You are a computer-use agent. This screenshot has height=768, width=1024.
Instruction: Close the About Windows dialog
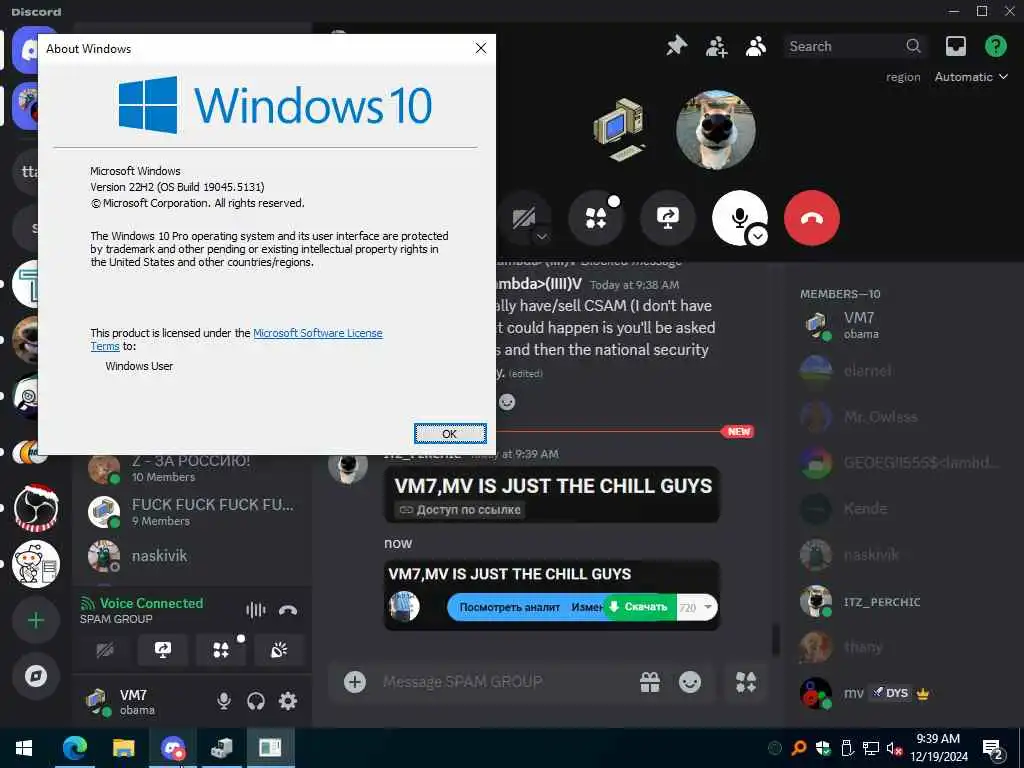point(481,48)
